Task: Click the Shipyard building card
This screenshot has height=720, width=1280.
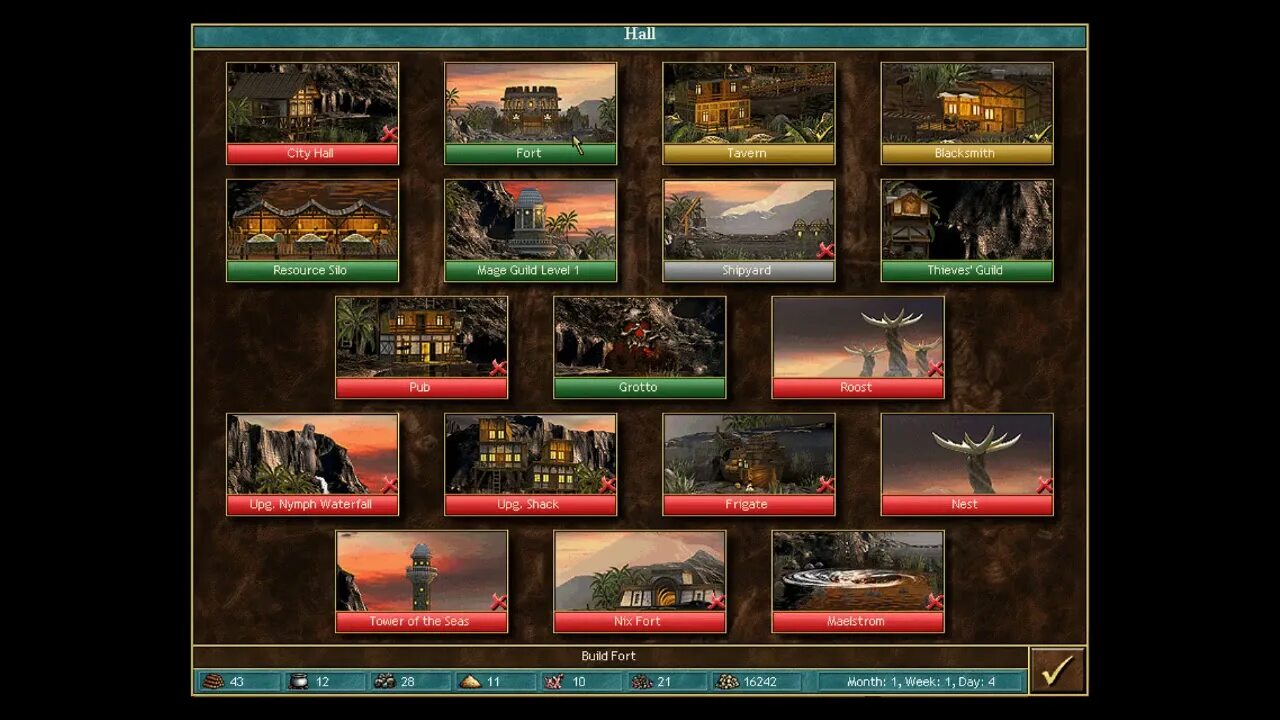Action: click(x=748, y=230)
